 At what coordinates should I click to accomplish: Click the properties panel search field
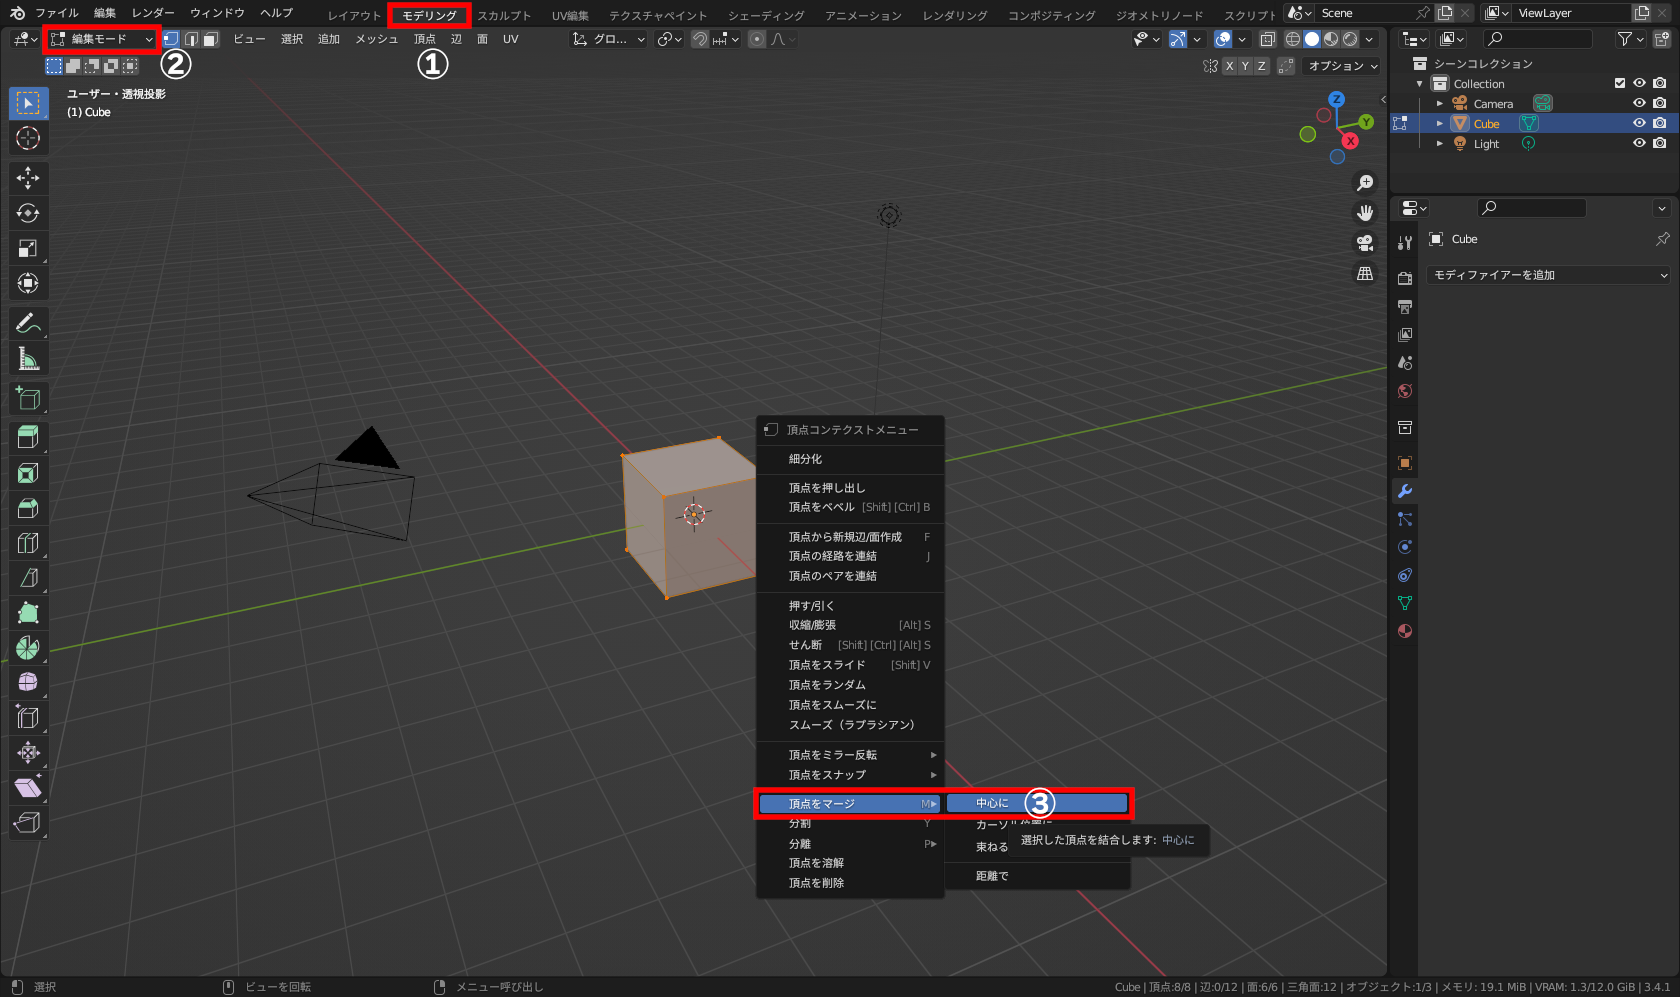pyautogui.click(x=1531, y=208)
